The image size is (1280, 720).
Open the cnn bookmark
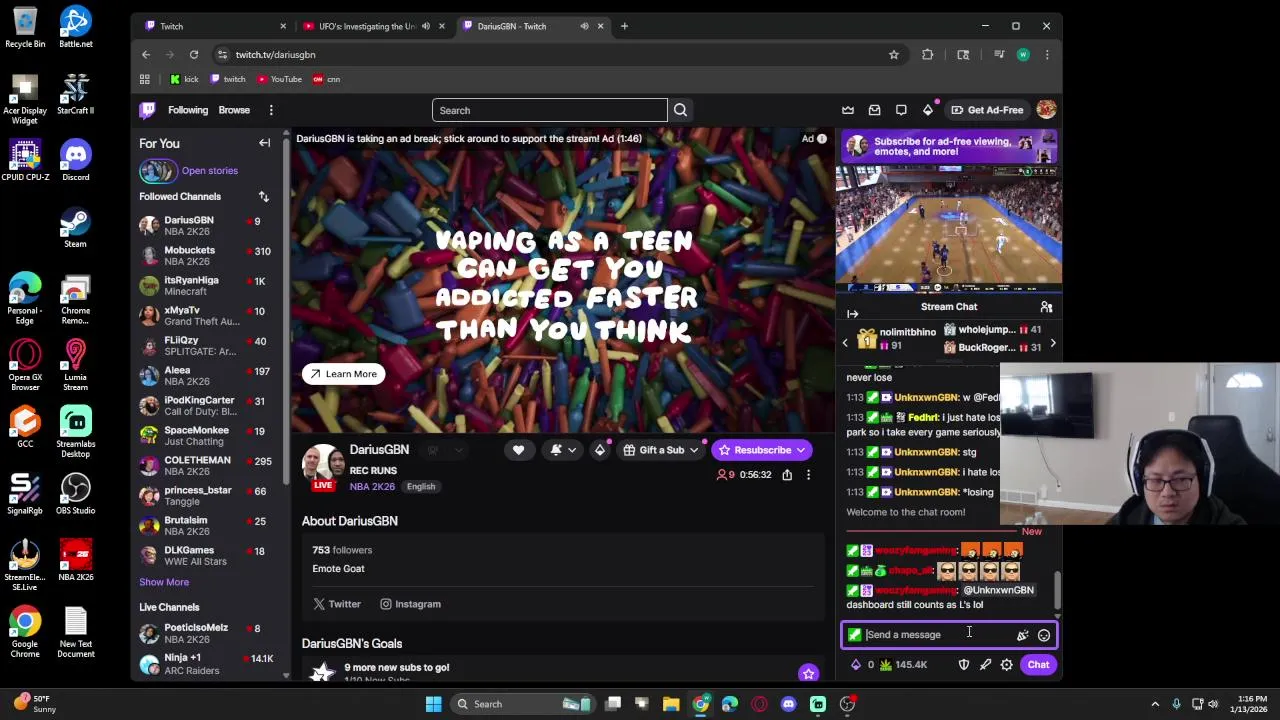click(x=327, y=79)
